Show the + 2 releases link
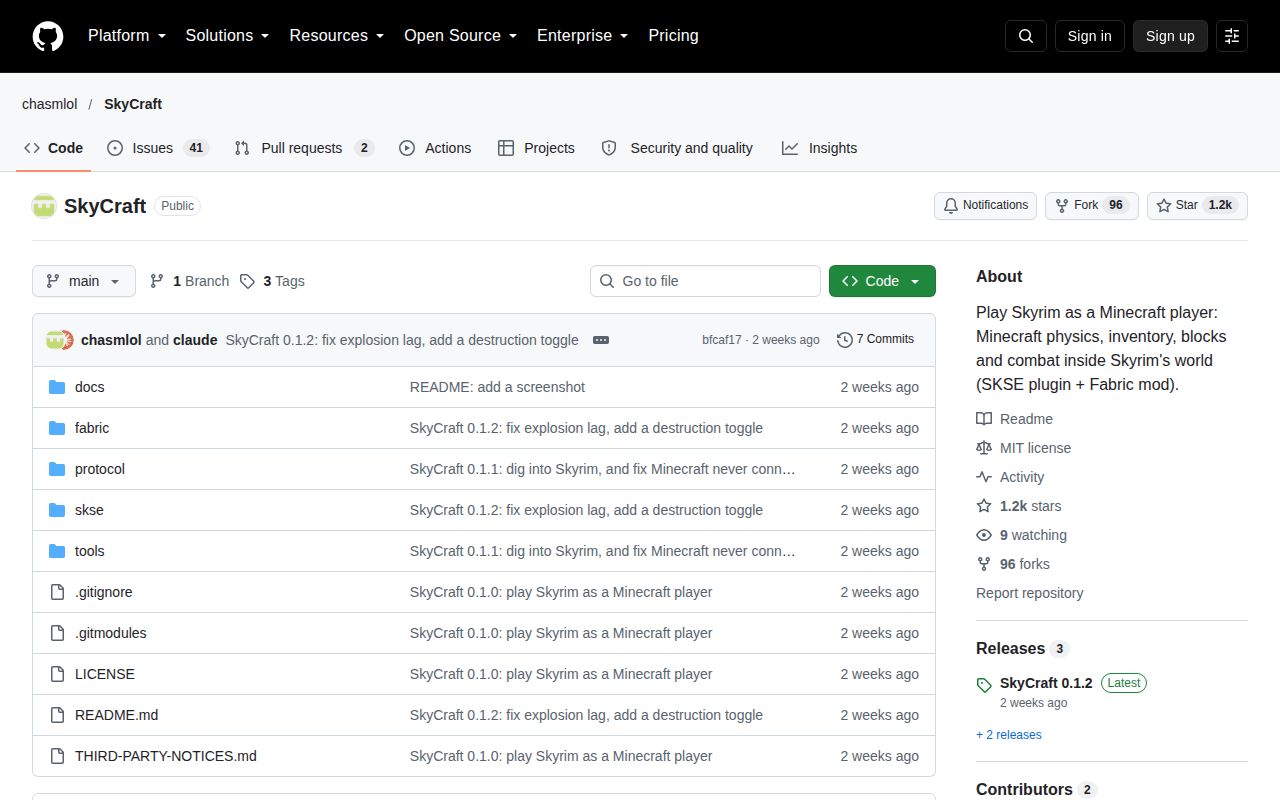The image size is (1280, 800). [1009, 735]
